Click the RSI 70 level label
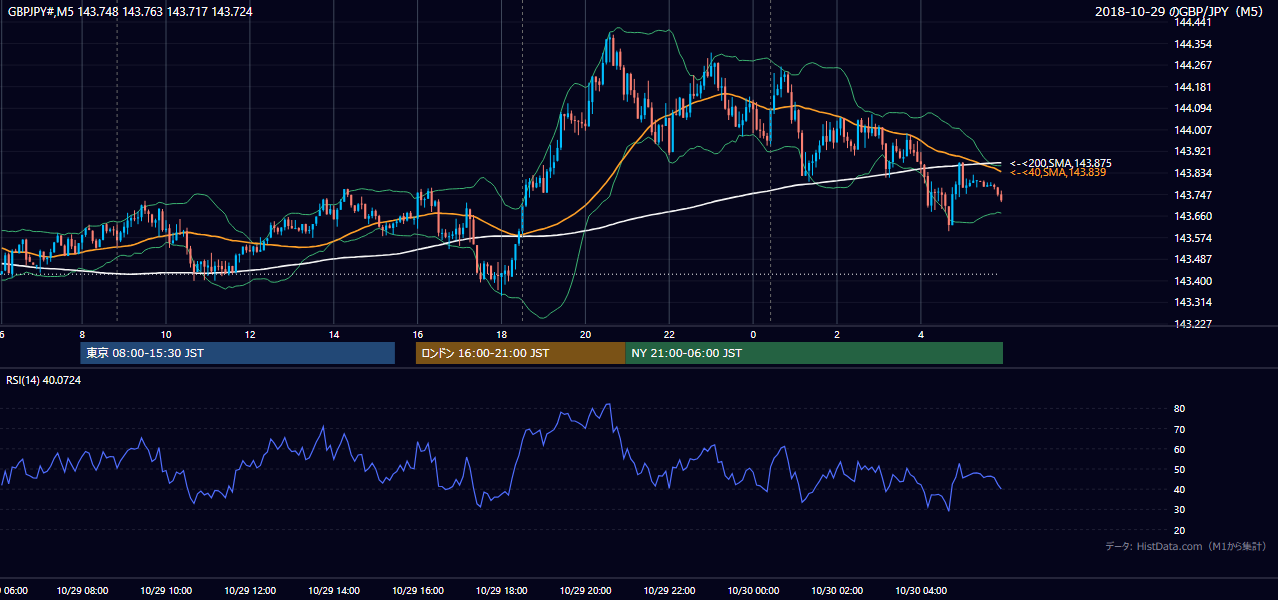Image resolution: width=1278 pixels, height=600 pixels. (1180, 429)
